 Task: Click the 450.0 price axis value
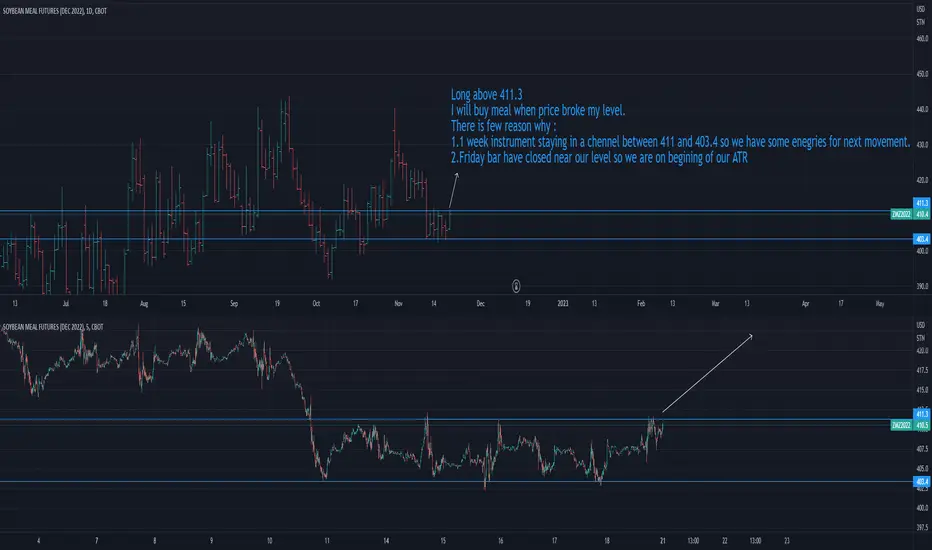pos(922,74)
